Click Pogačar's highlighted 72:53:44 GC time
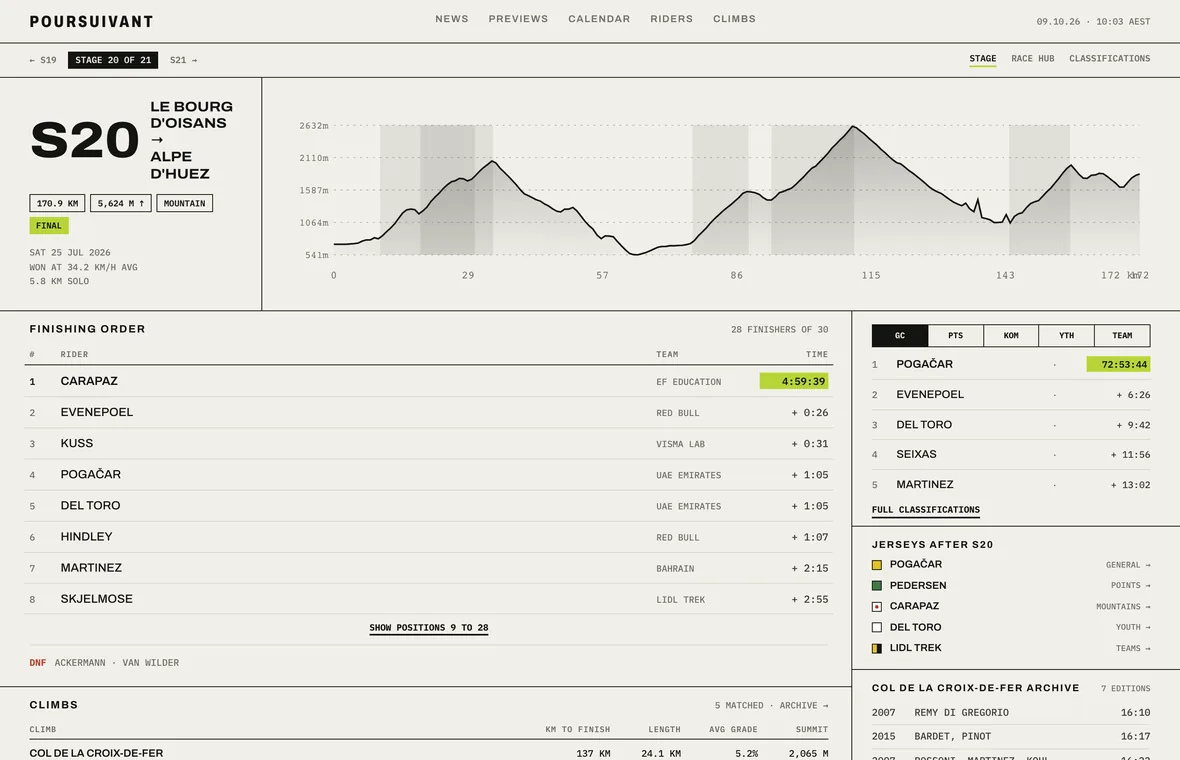Viewport: 1180px width, 760px height. coord(1118,365)
